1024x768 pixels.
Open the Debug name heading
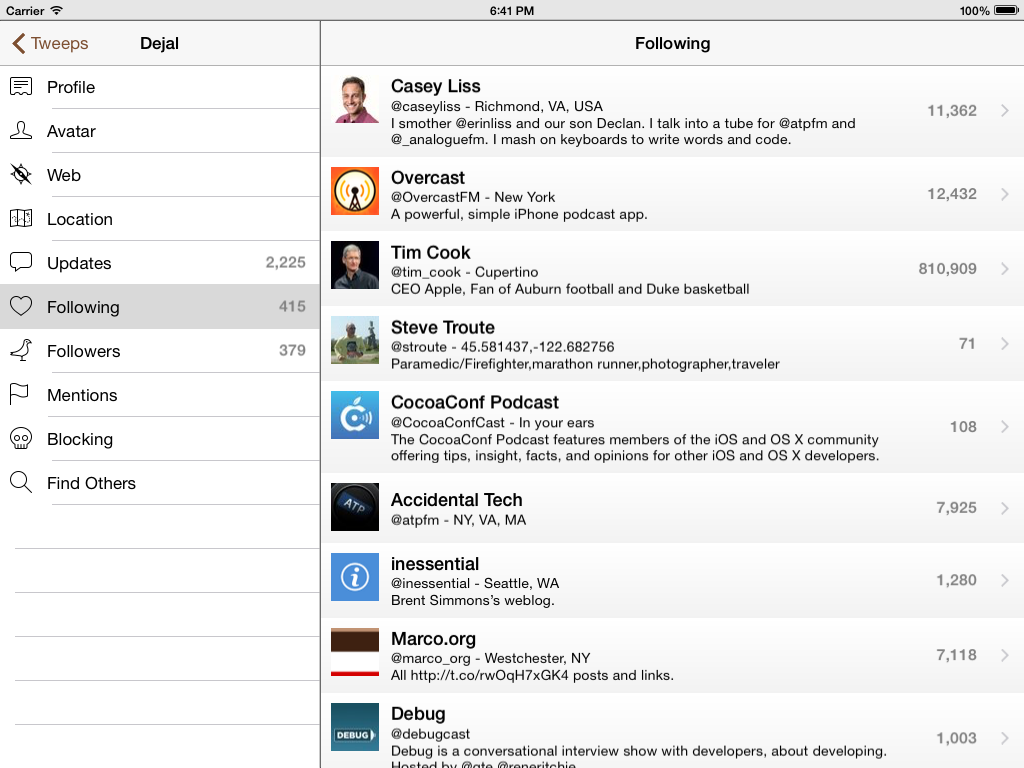coord(418,714)
